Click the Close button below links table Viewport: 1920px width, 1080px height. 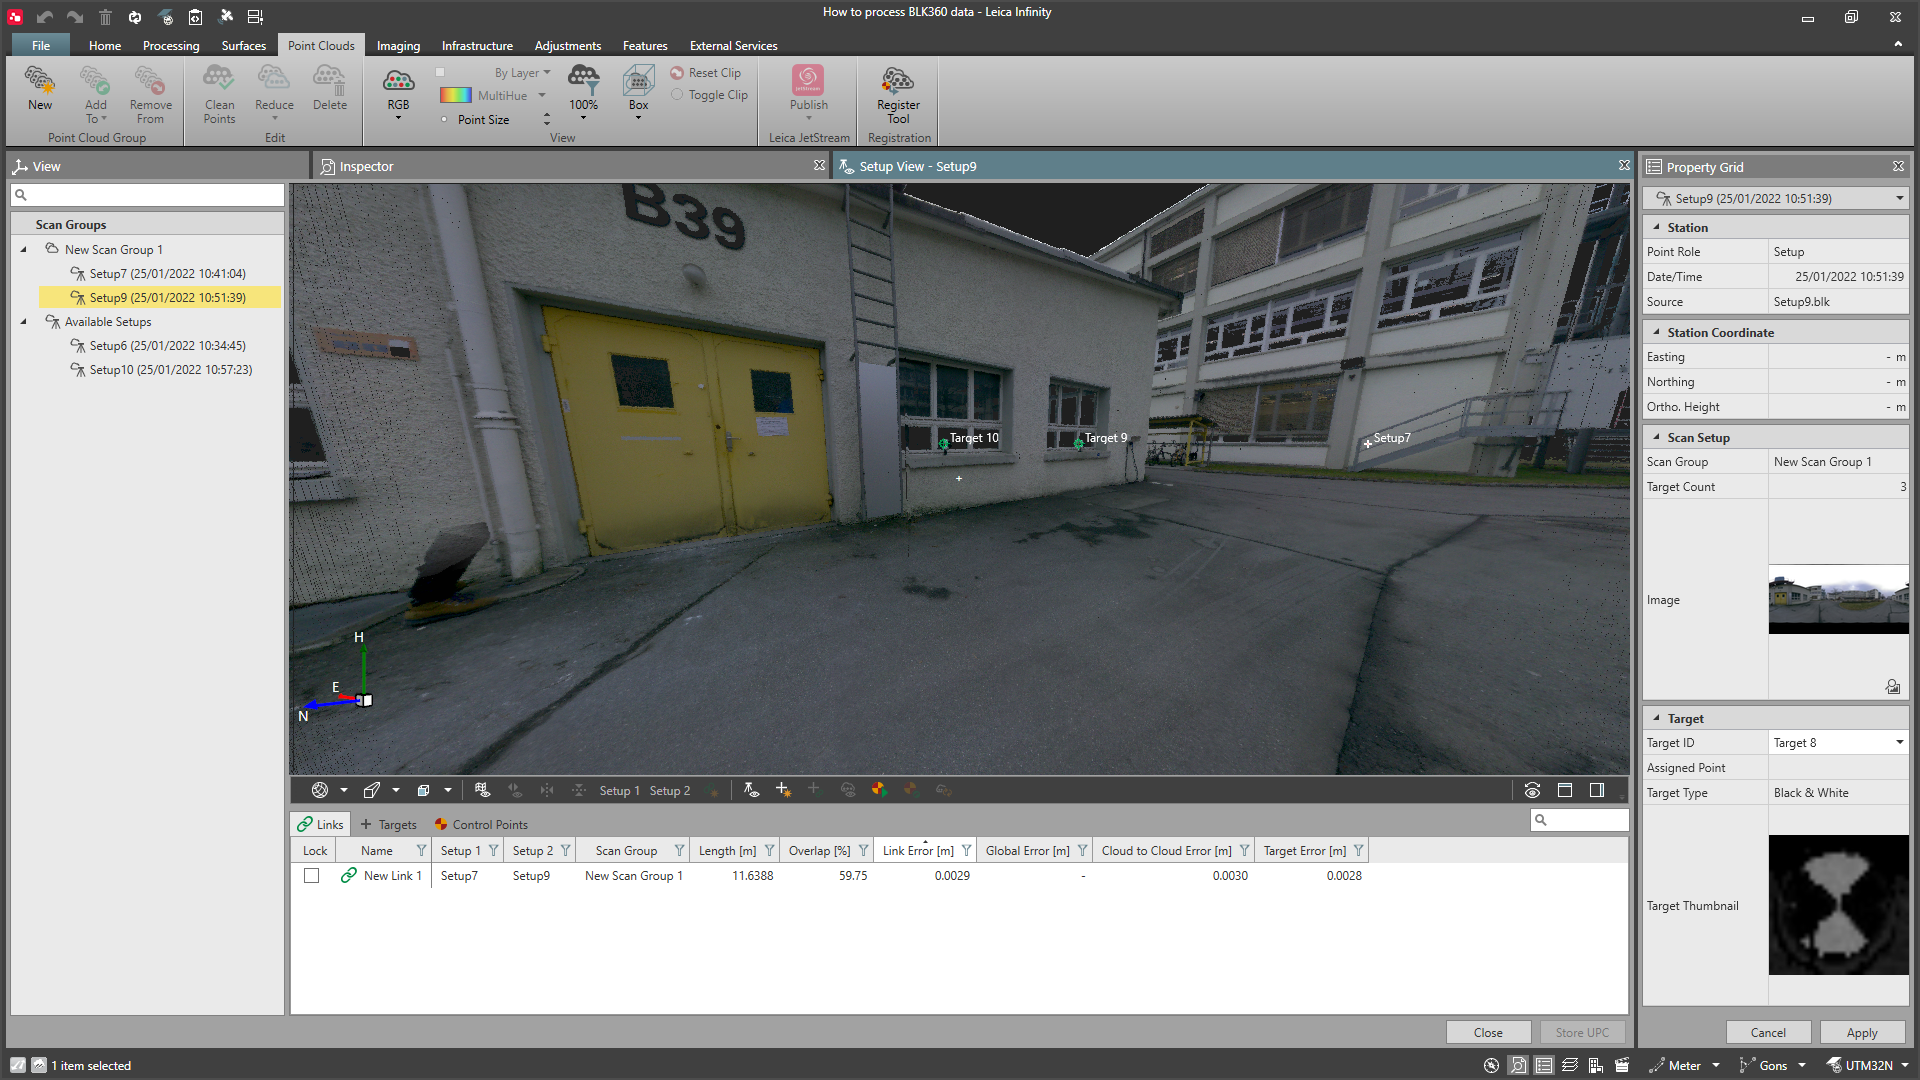(1487, 1032)
